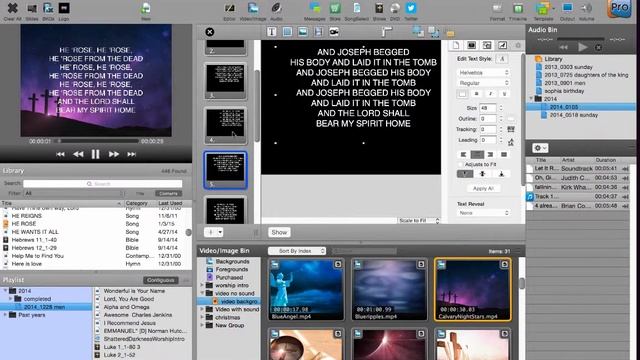The width and height of the screenshot is (640, 360).
Task: Open the Scale to Fit dropdown
Action: pos(419,220)
